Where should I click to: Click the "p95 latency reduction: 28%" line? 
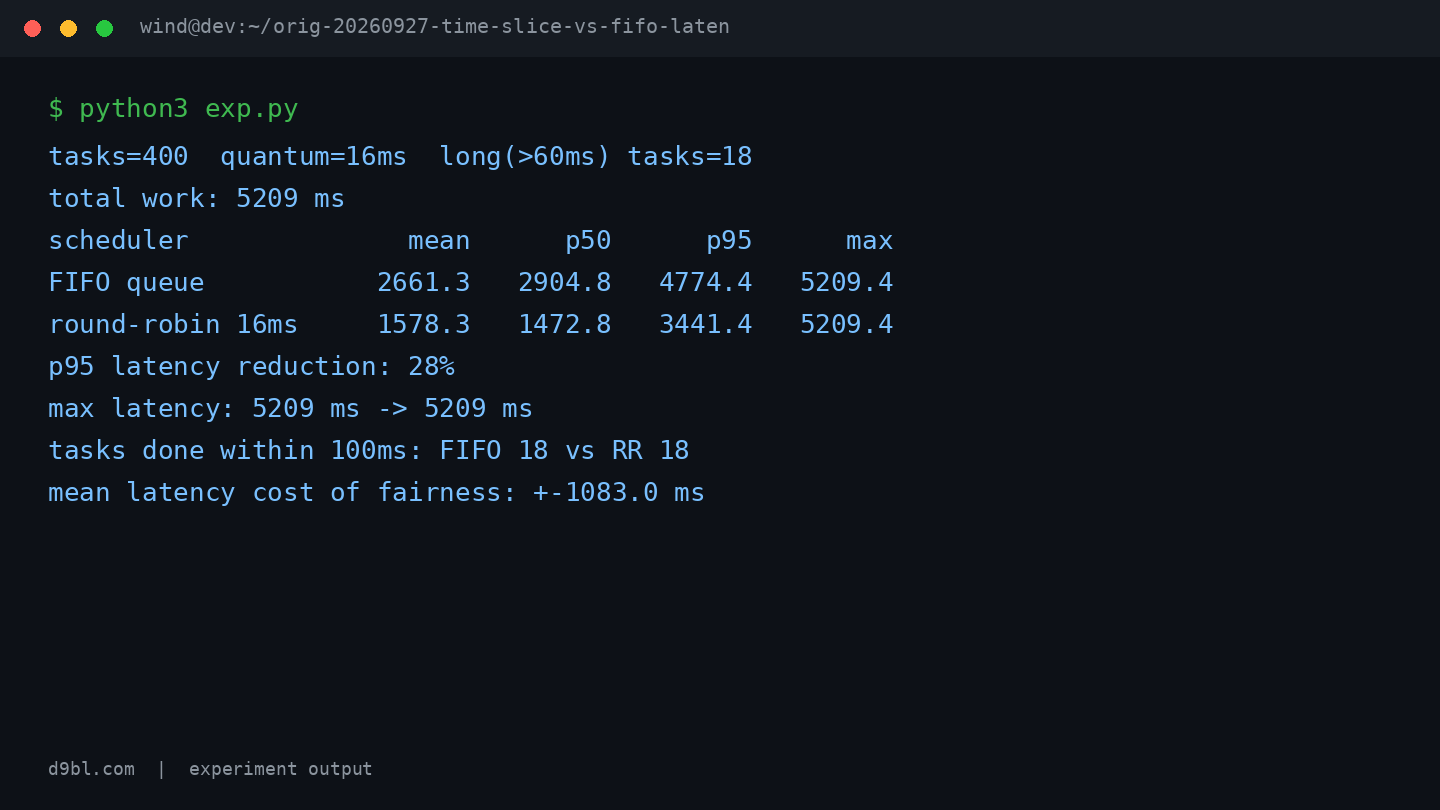tap(251, 367)
